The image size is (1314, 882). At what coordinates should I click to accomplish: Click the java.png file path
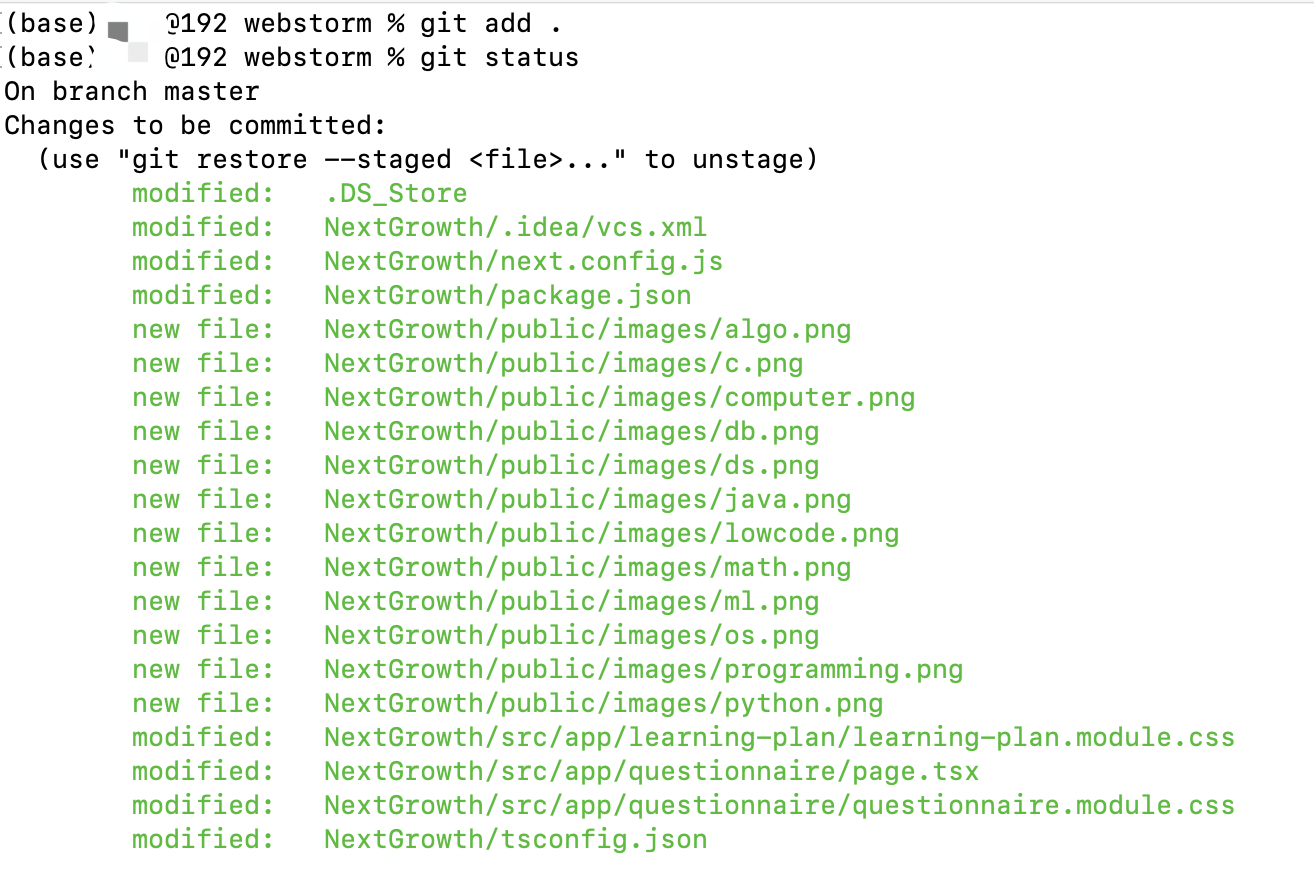[x=587, y=499]
